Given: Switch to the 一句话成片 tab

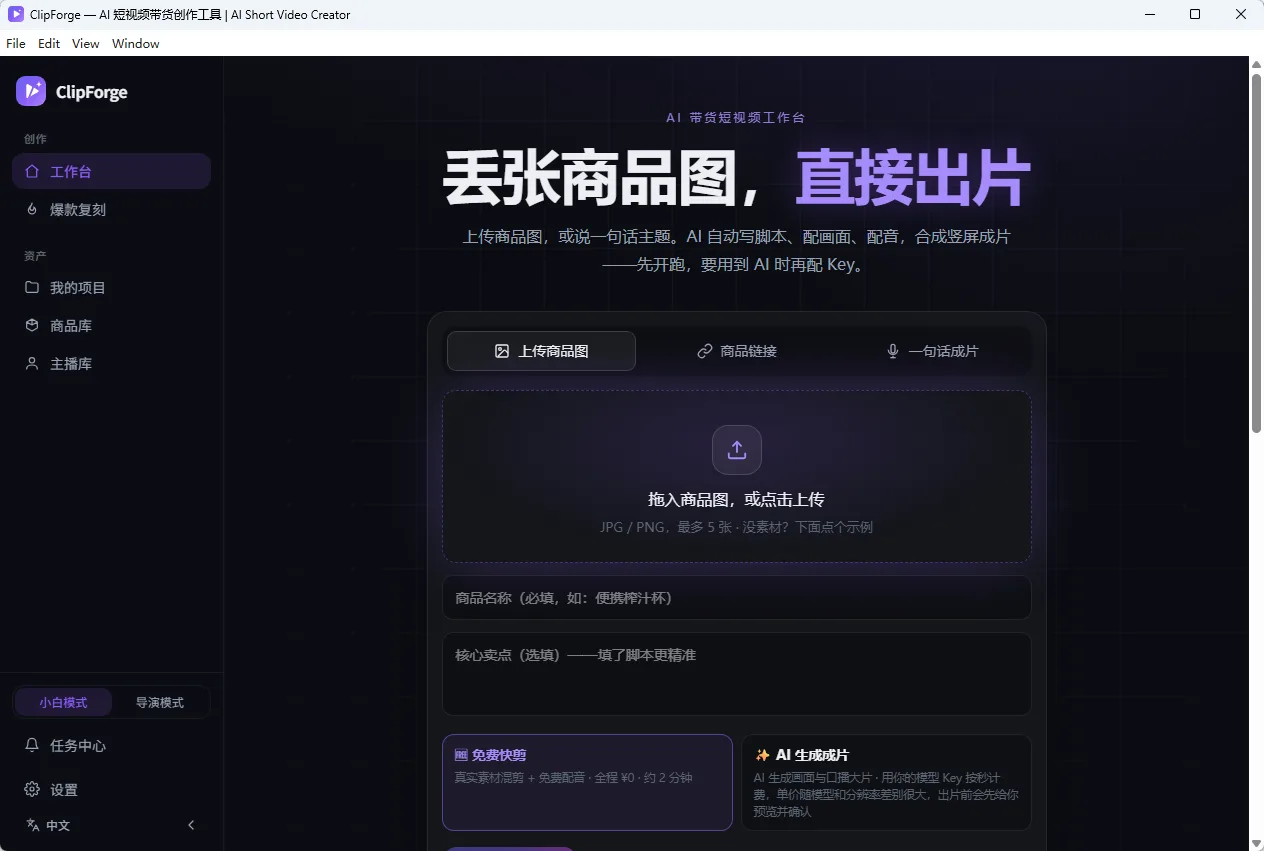Looking at the screenshot, I should point(932,351).
